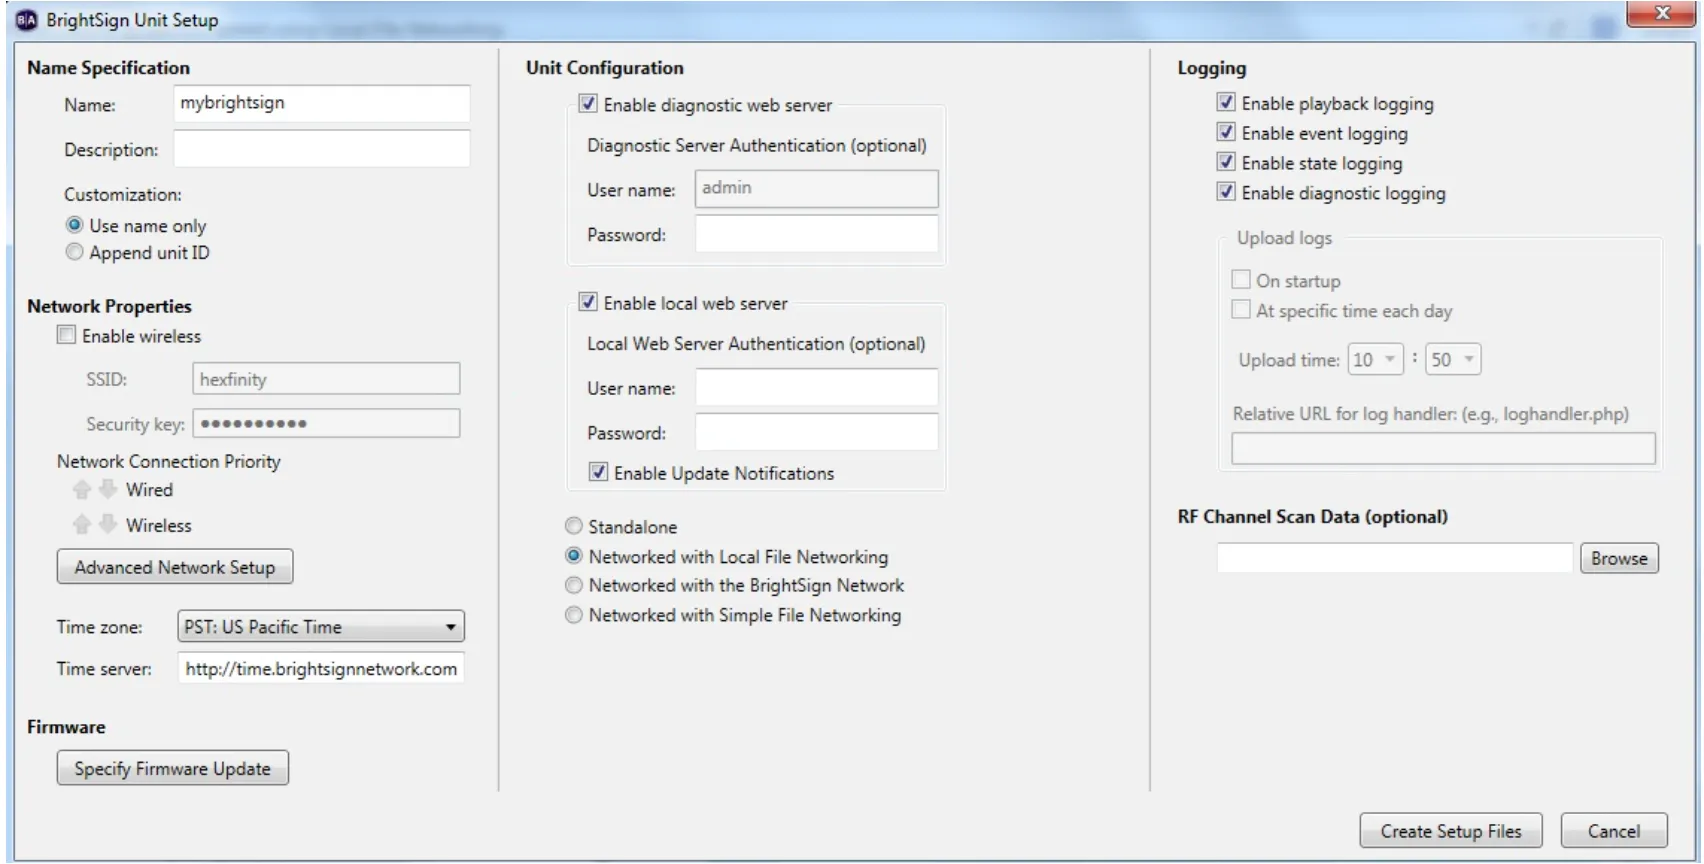
Task: Click diagnostic server Password field
Action: [817, 234]
